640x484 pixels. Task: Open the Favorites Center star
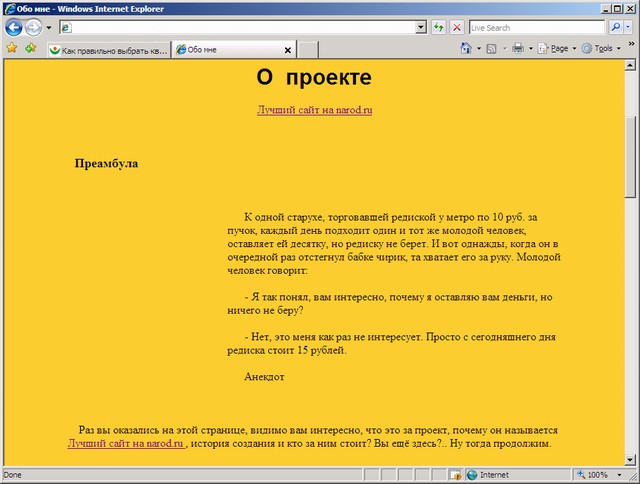[x=12, y=48]
